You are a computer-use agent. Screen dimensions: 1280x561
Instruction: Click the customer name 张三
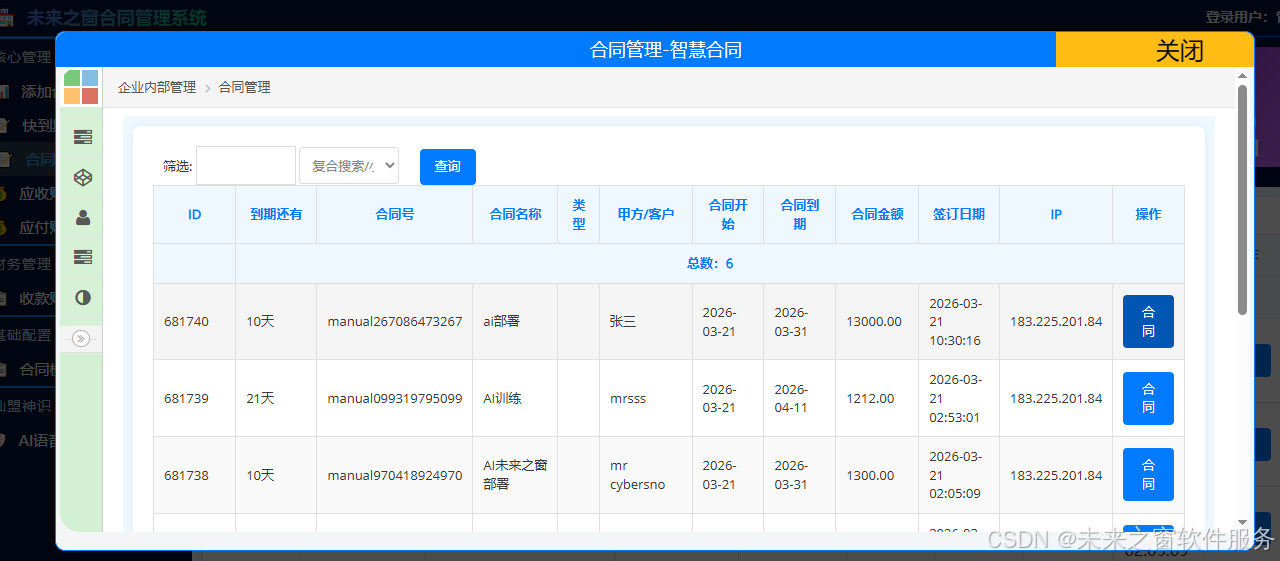tap(622, 322)
